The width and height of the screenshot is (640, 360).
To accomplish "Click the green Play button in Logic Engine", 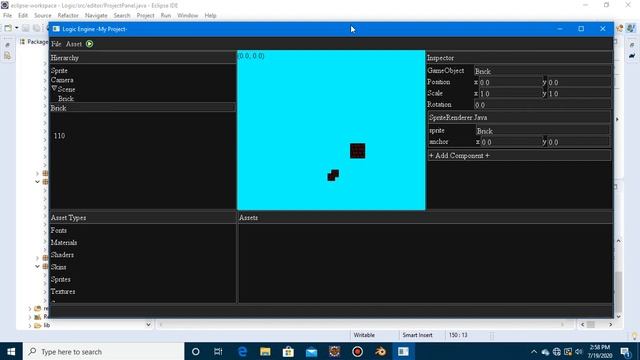I will [89, 44].
